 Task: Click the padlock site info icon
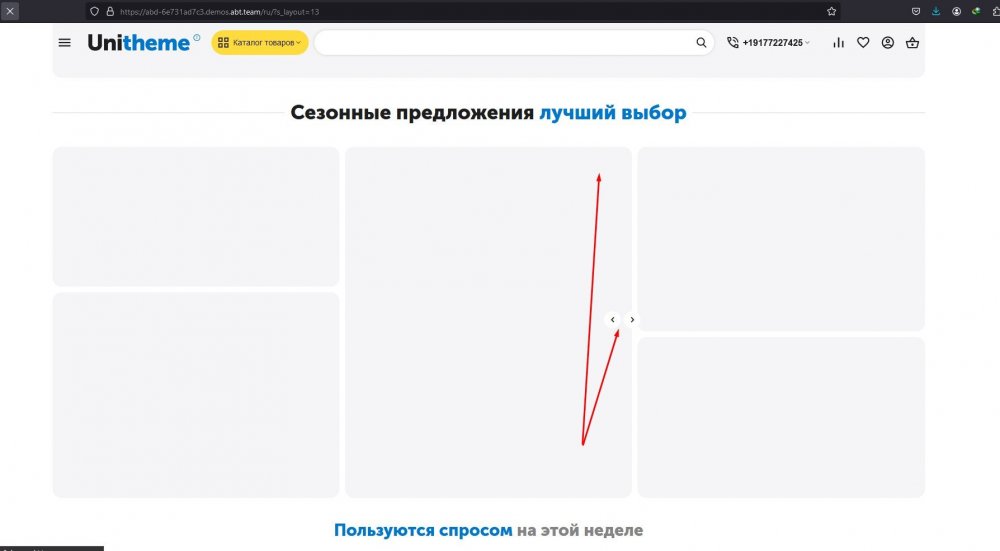(110, 11)
